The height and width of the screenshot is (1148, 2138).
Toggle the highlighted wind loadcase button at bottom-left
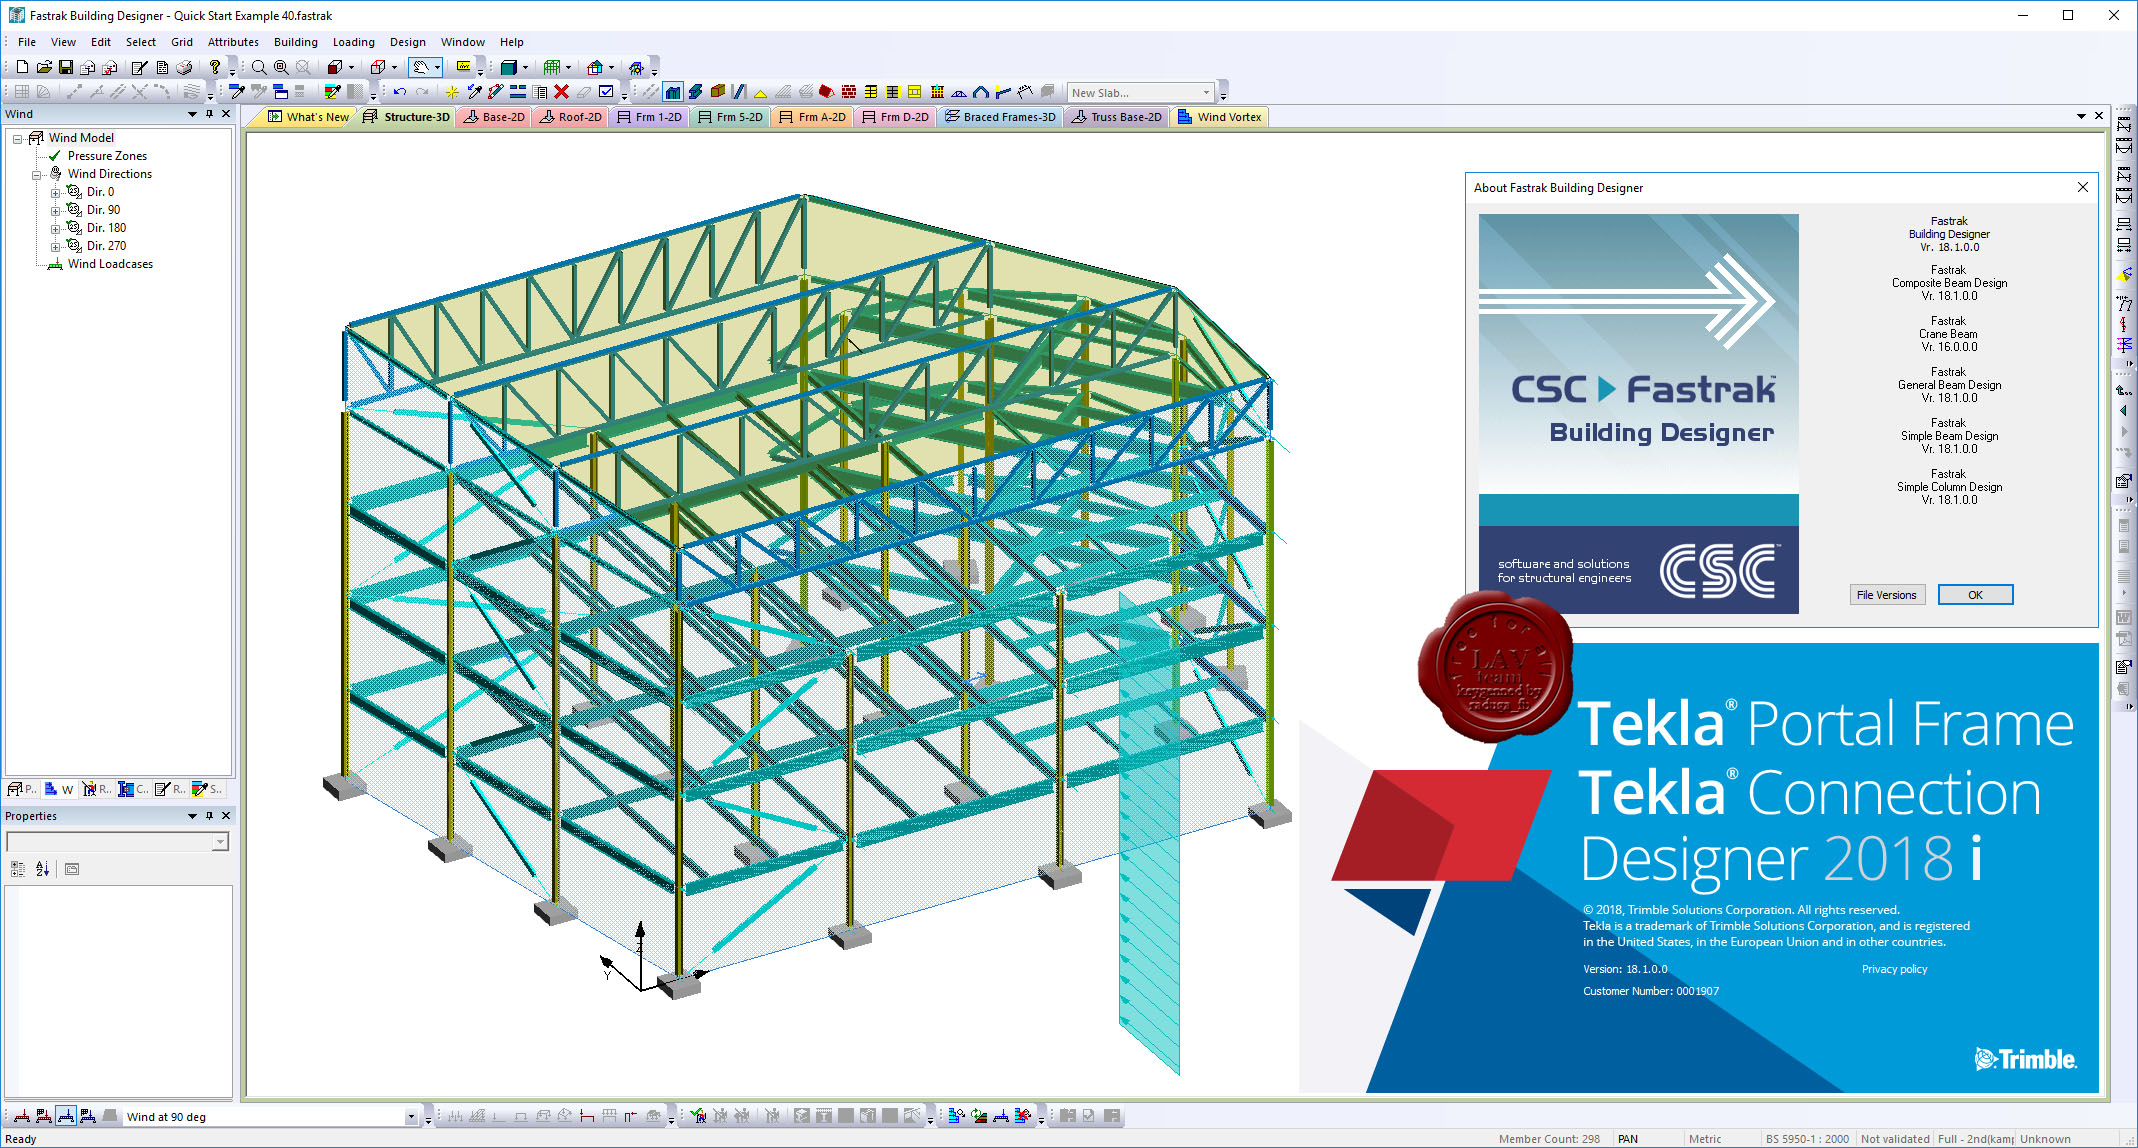(x=66, y=1116)
